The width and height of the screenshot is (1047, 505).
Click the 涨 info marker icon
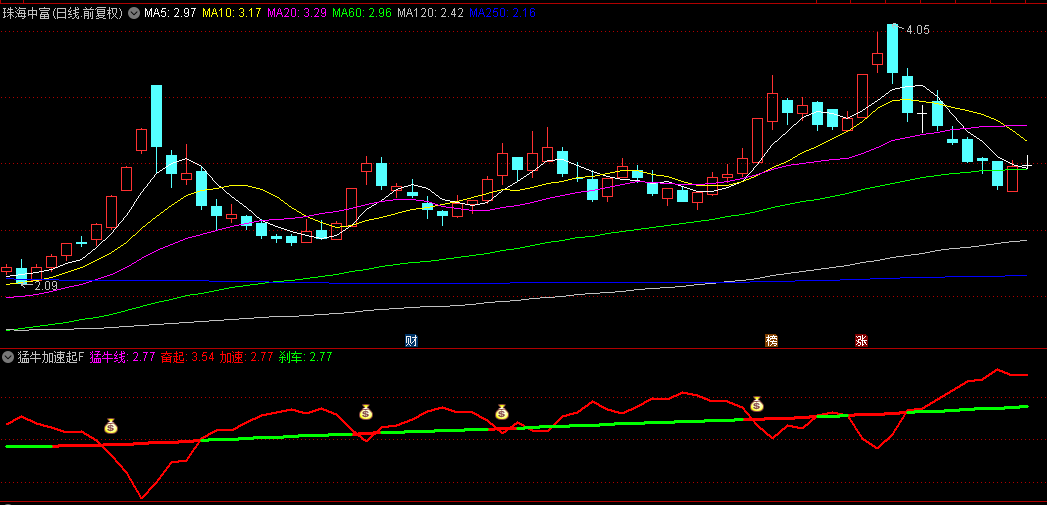[861, 341]
